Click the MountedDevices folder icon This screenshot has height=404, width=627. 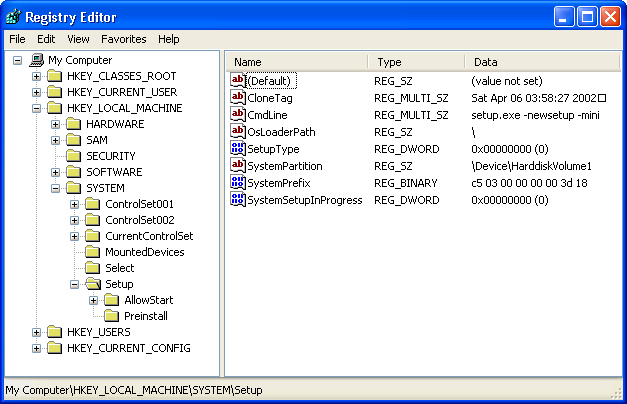coord(93,252)
